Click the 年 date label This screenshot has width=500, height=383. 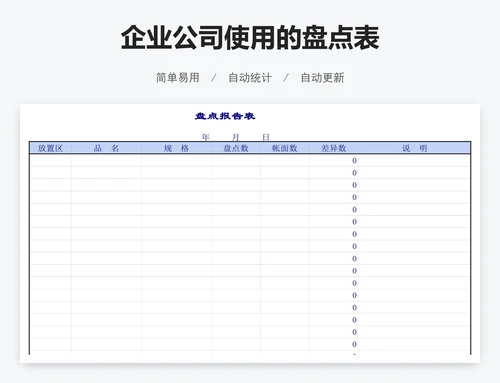click(206, 137)
